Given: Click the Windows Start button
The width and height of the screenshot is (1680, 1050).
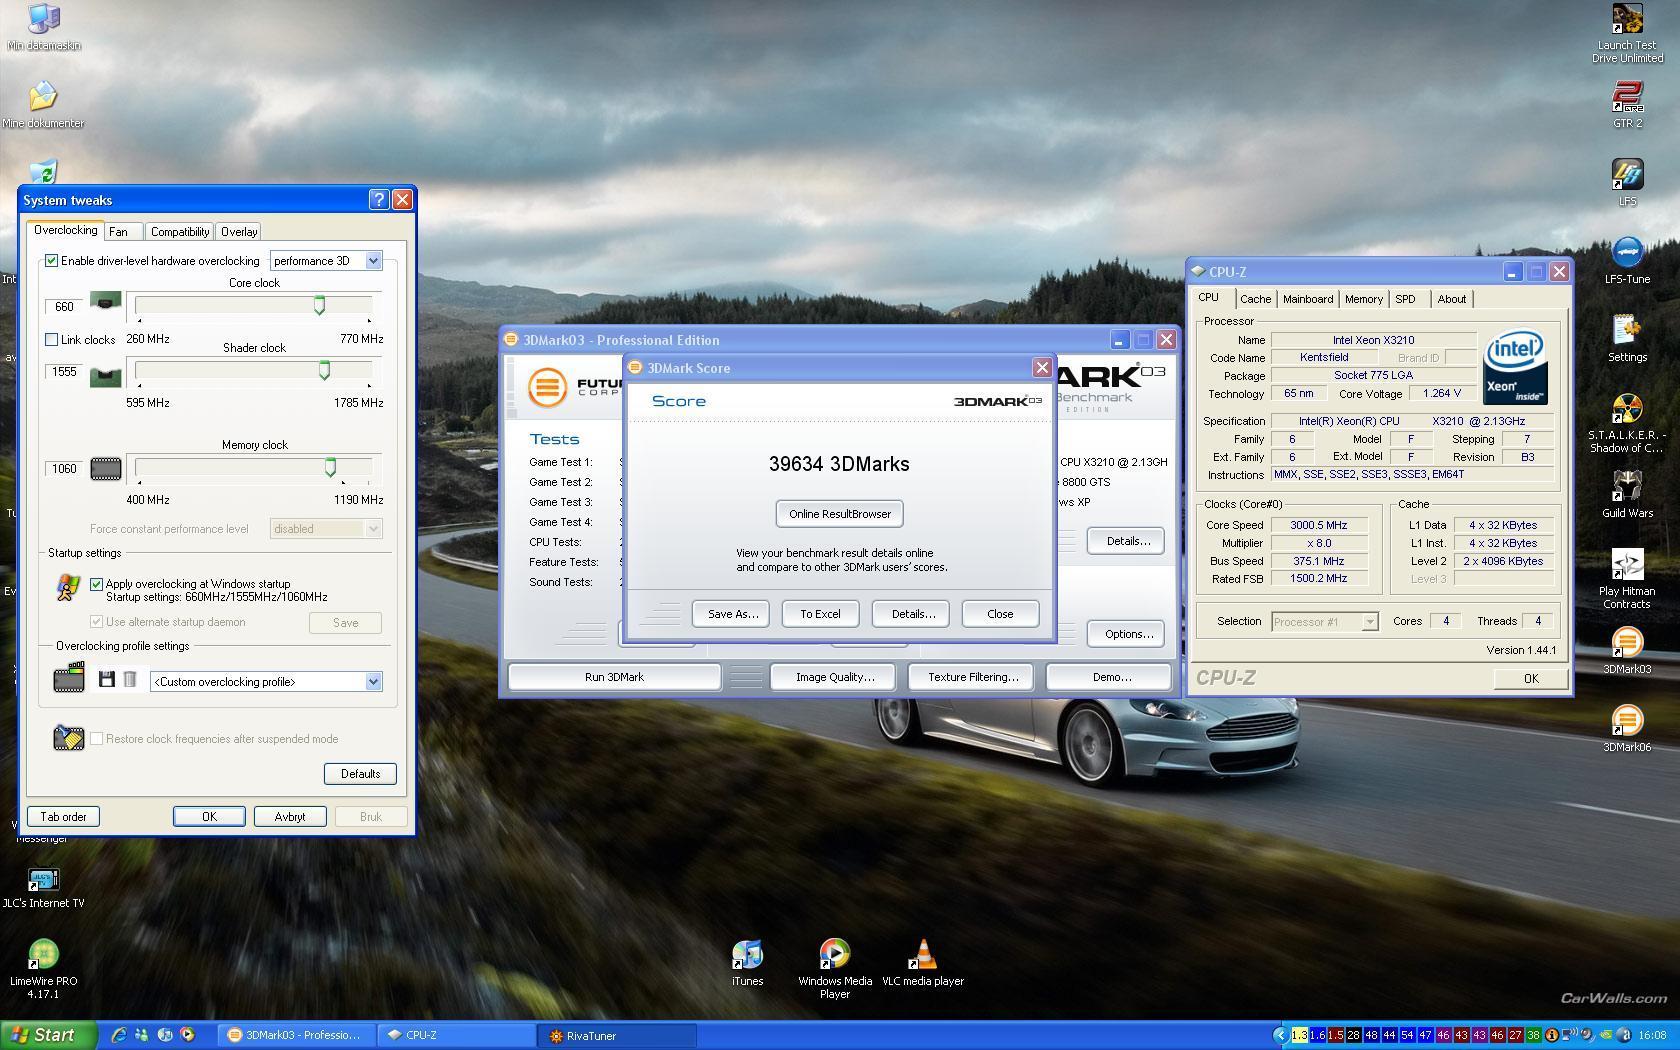Looking at the screenshot, I should coord(49,1035).
